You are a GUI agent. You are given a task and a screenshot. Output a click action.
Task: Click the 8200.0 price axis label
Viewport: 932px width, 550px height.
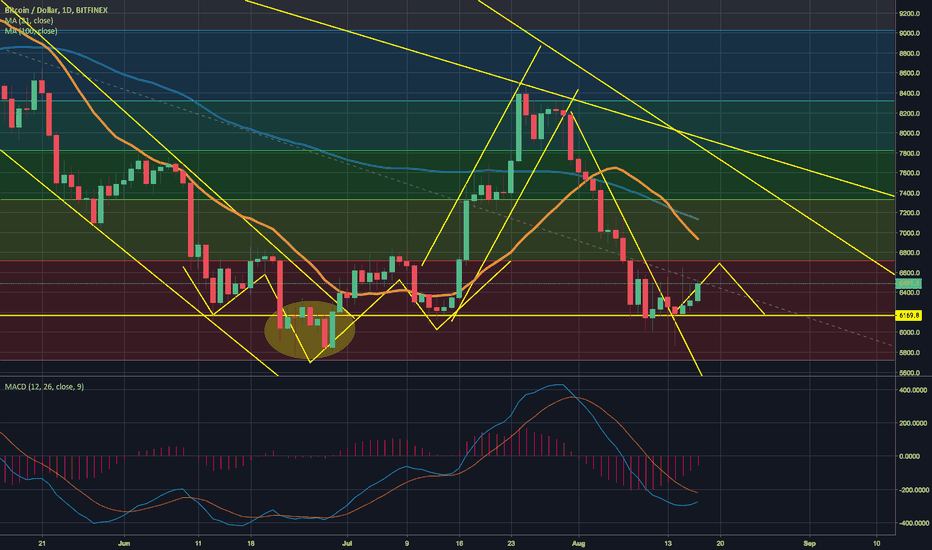click(x=909, y=113)
